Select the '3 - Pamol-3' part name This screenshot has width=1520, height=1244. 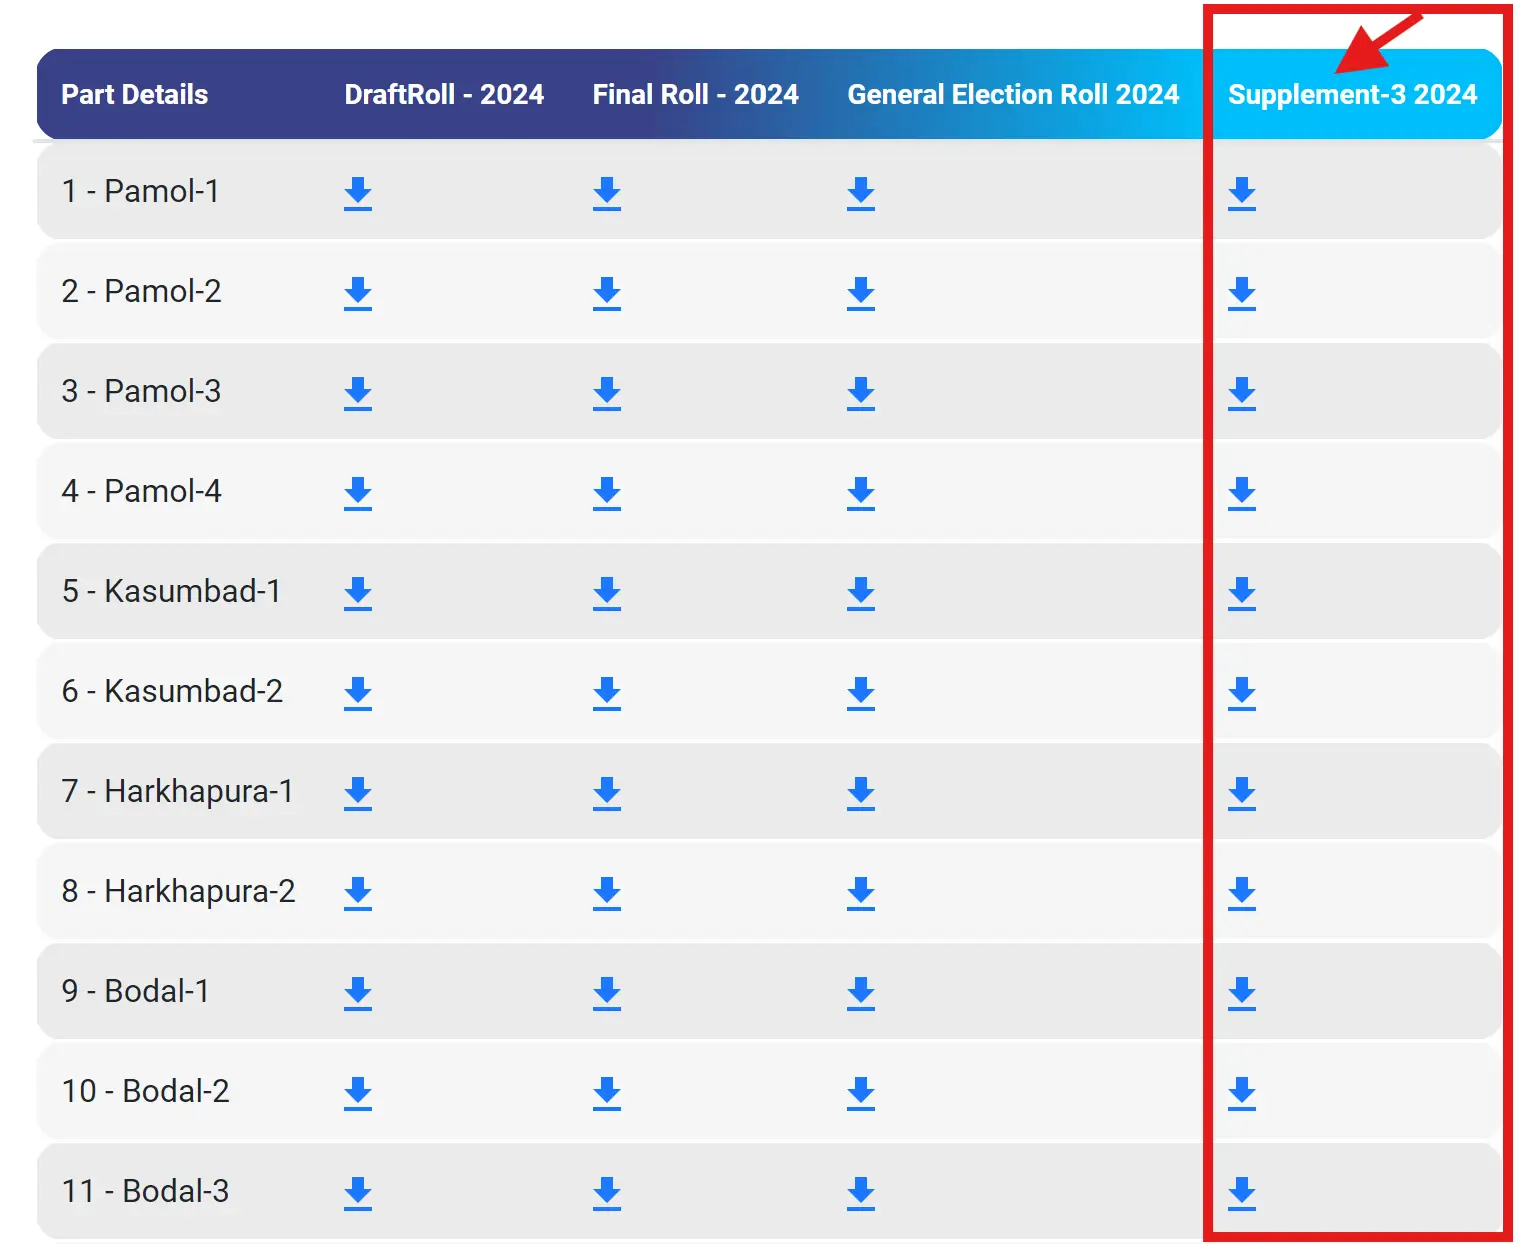pos(141,391)
